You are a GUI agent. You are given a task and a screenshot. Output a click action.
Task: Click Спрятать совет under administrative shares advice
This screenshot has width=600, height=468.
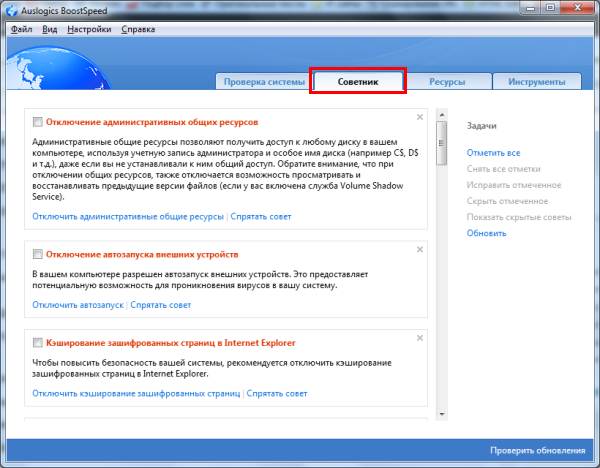(x=261, y=217)
